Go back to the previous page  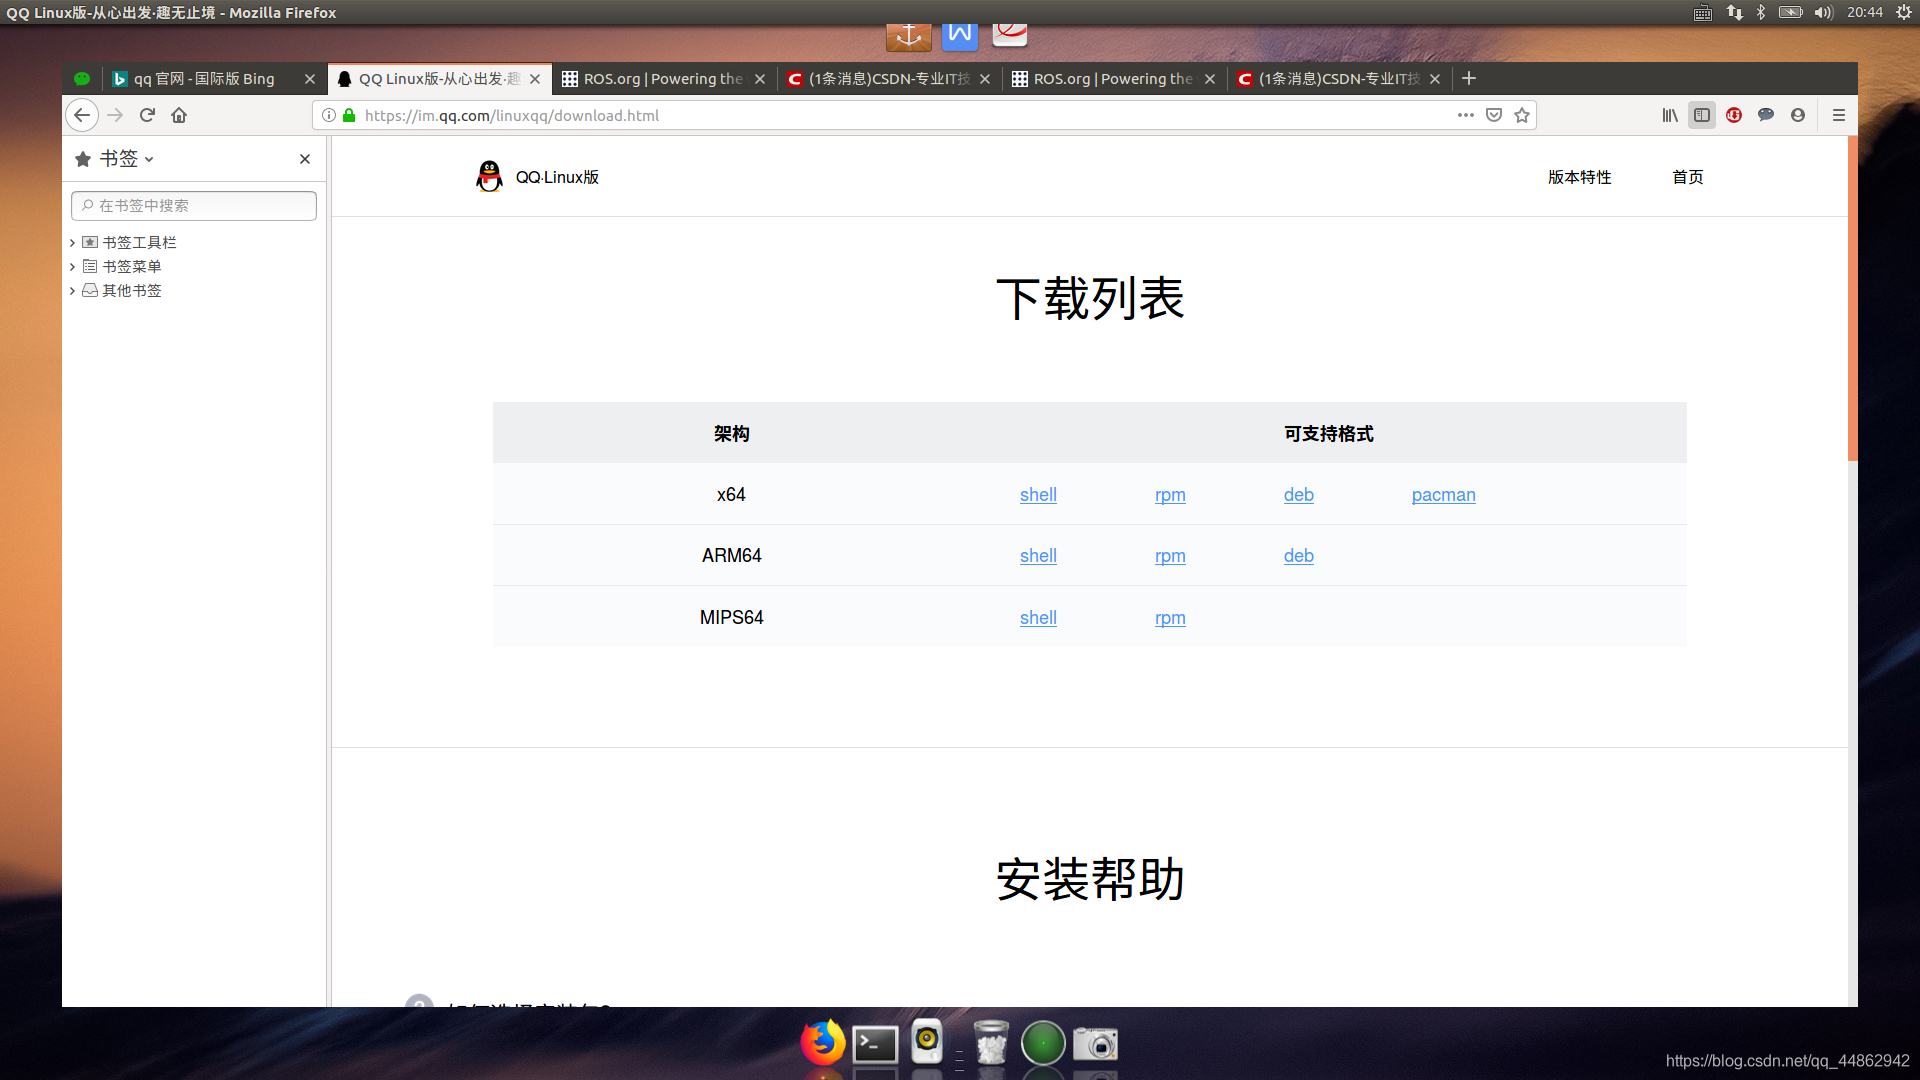82,115
